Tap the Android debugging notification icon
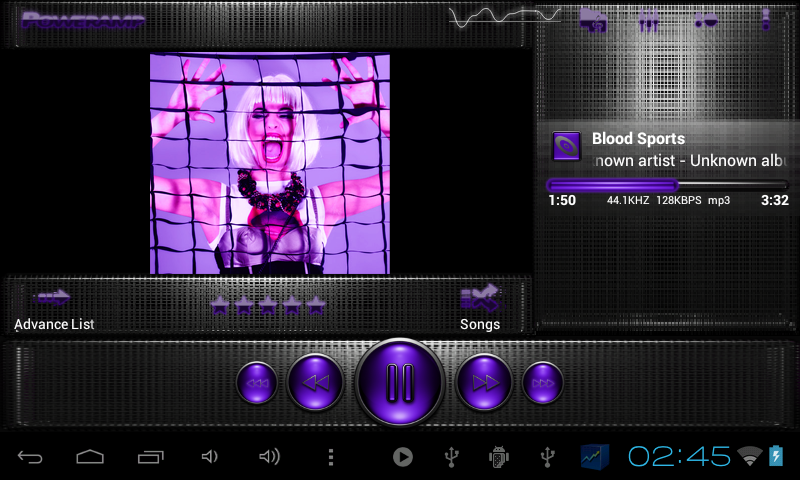The height and width of the screenshot is (480, 800). click(x=498, y=457)
